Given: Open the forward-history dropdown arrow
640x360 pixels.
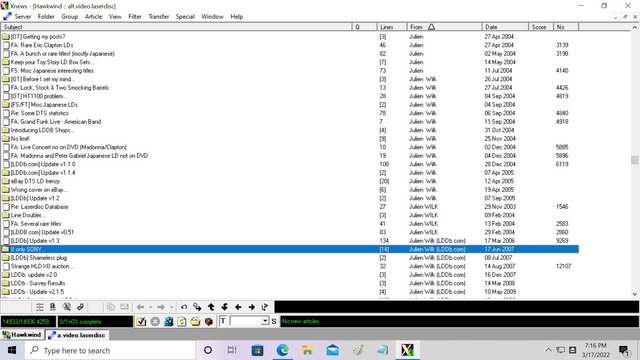Looking at the screenshot, I should (171, 307).
